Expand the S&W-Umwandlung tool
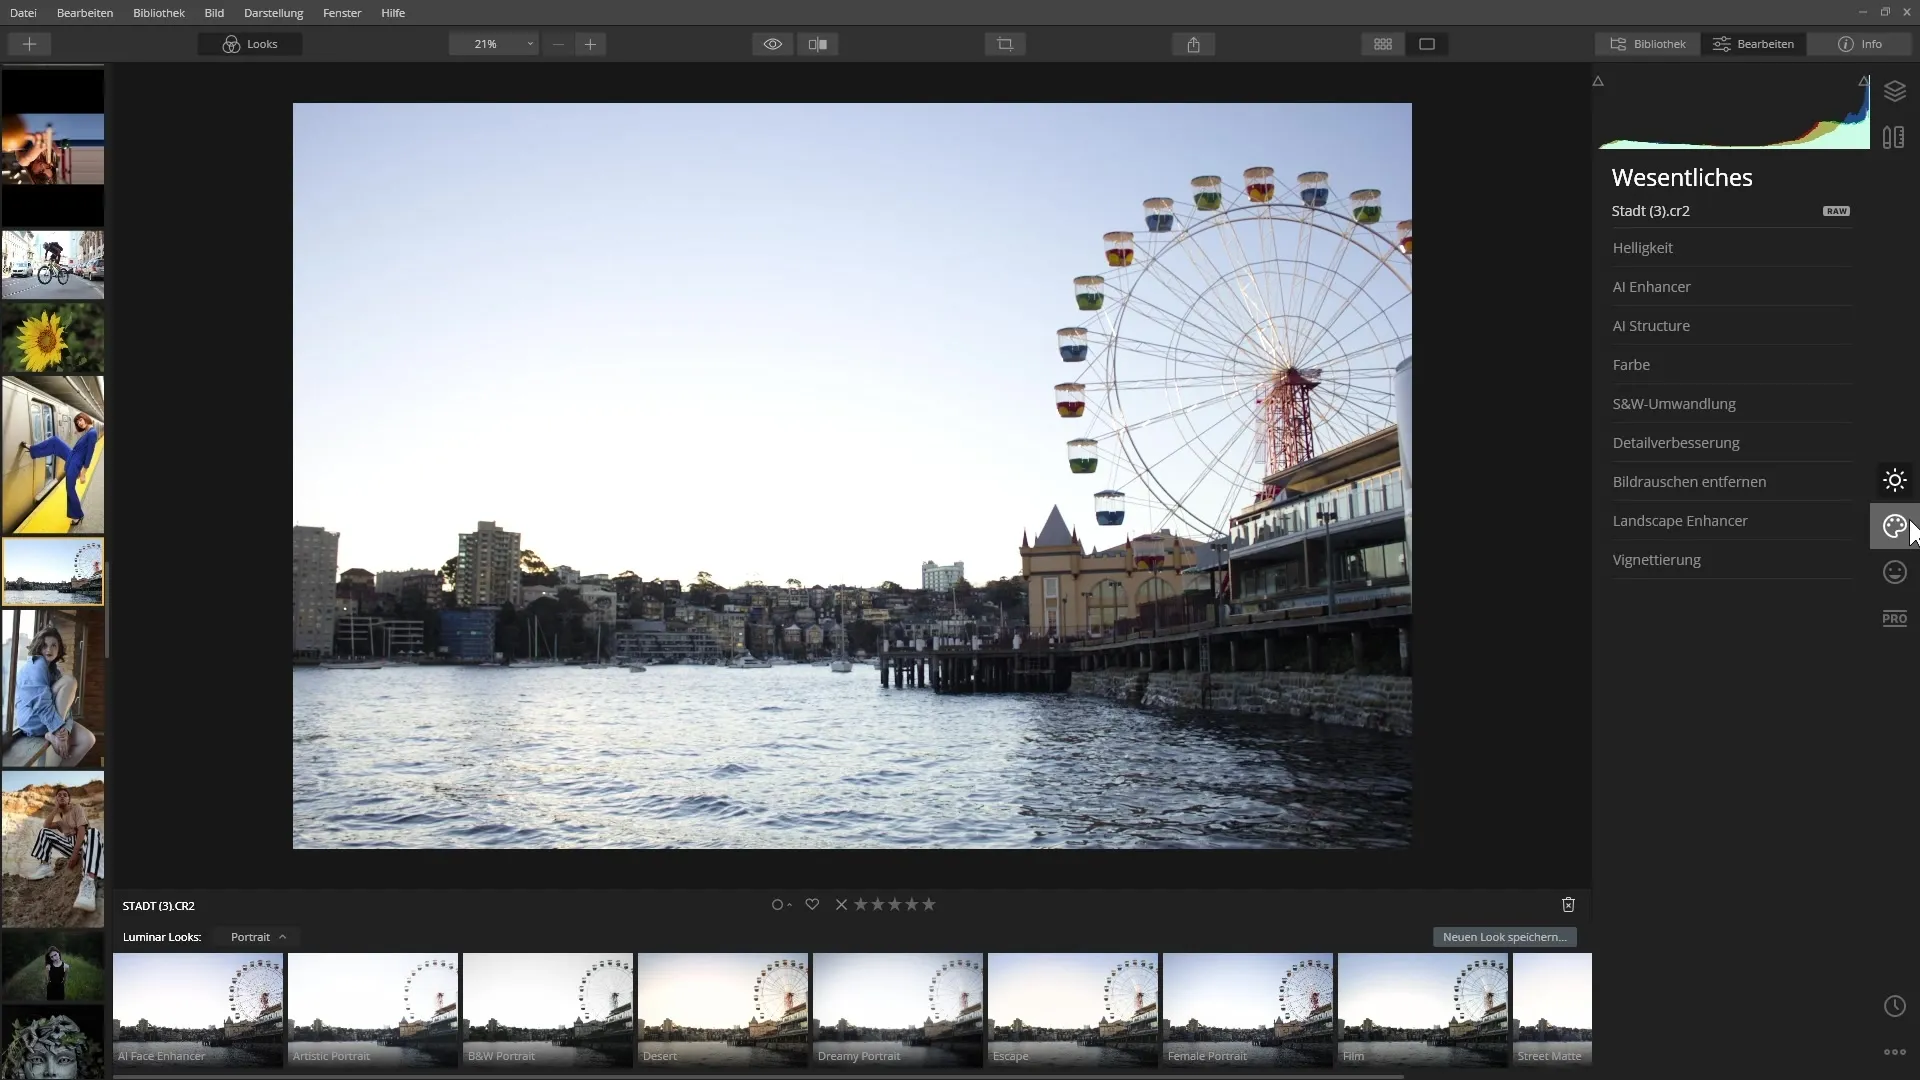The height and width of the screenshot is (1080, 1920). pos(1731,404)
